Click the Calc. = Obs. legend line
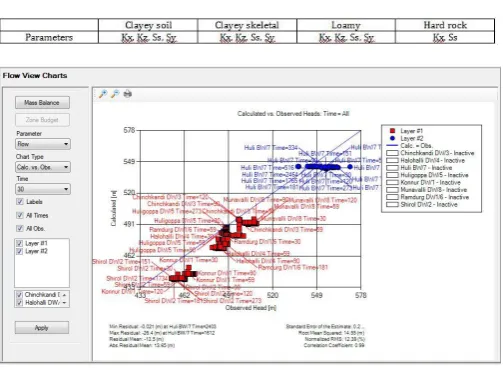 point(392,146)
